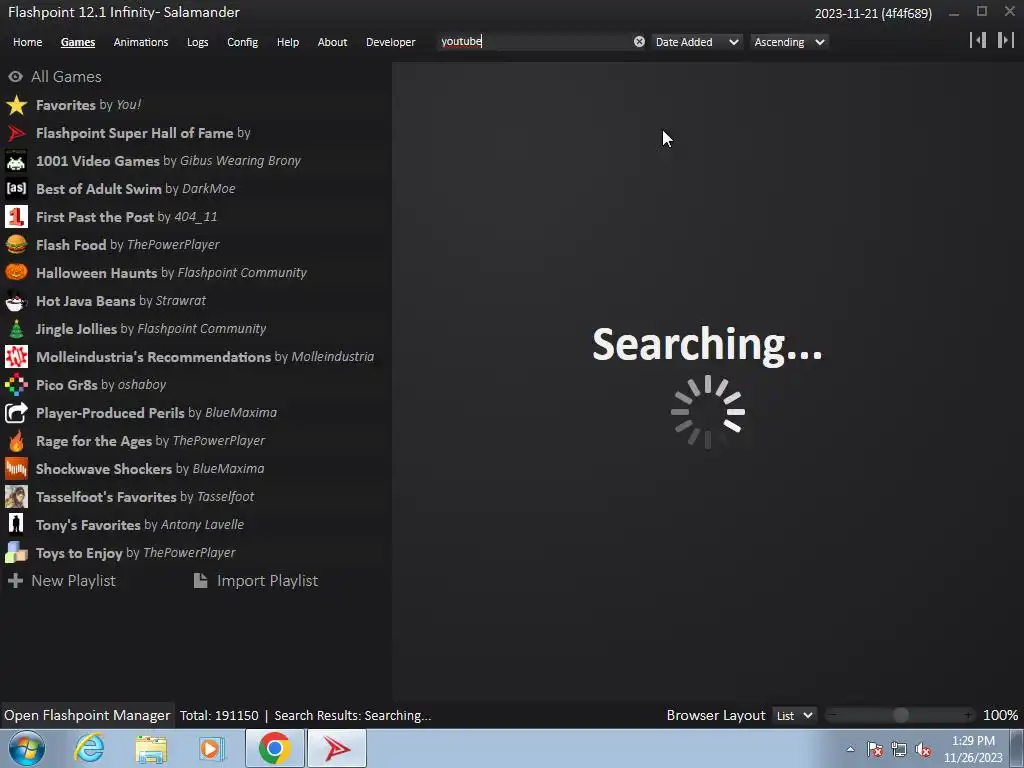Click the Shockwave Shockers icon
The width and height of the screenshot is (1024, 768).
click(x=16, y=469)
